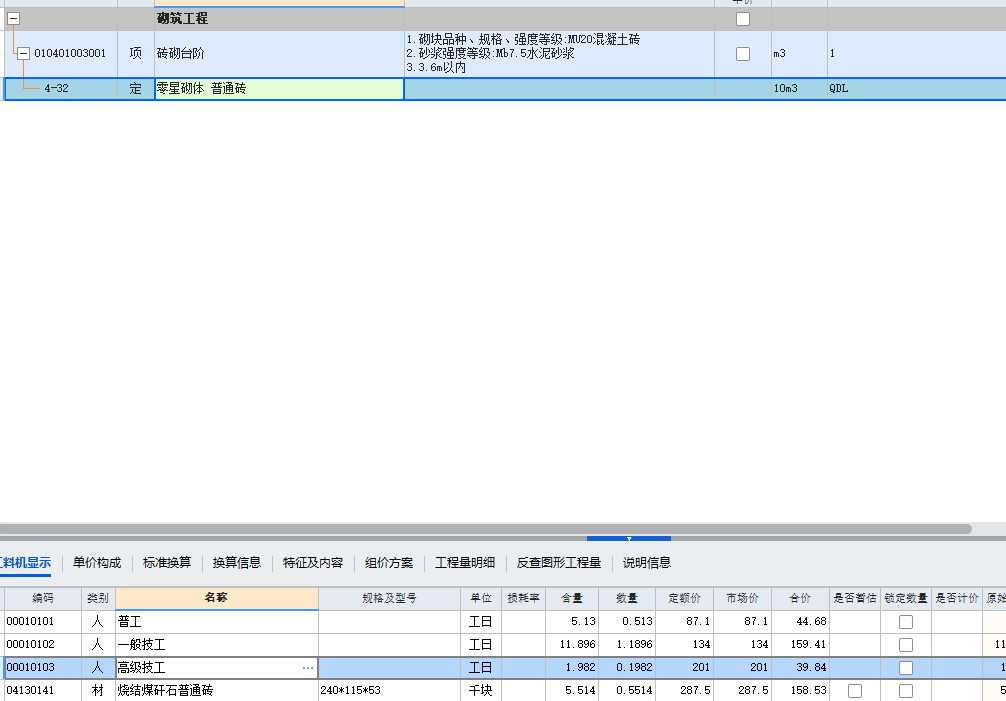Click the 市场价 value 201 for 高级技工
This screenshot has height=701, width=1006.
(742, 668)
